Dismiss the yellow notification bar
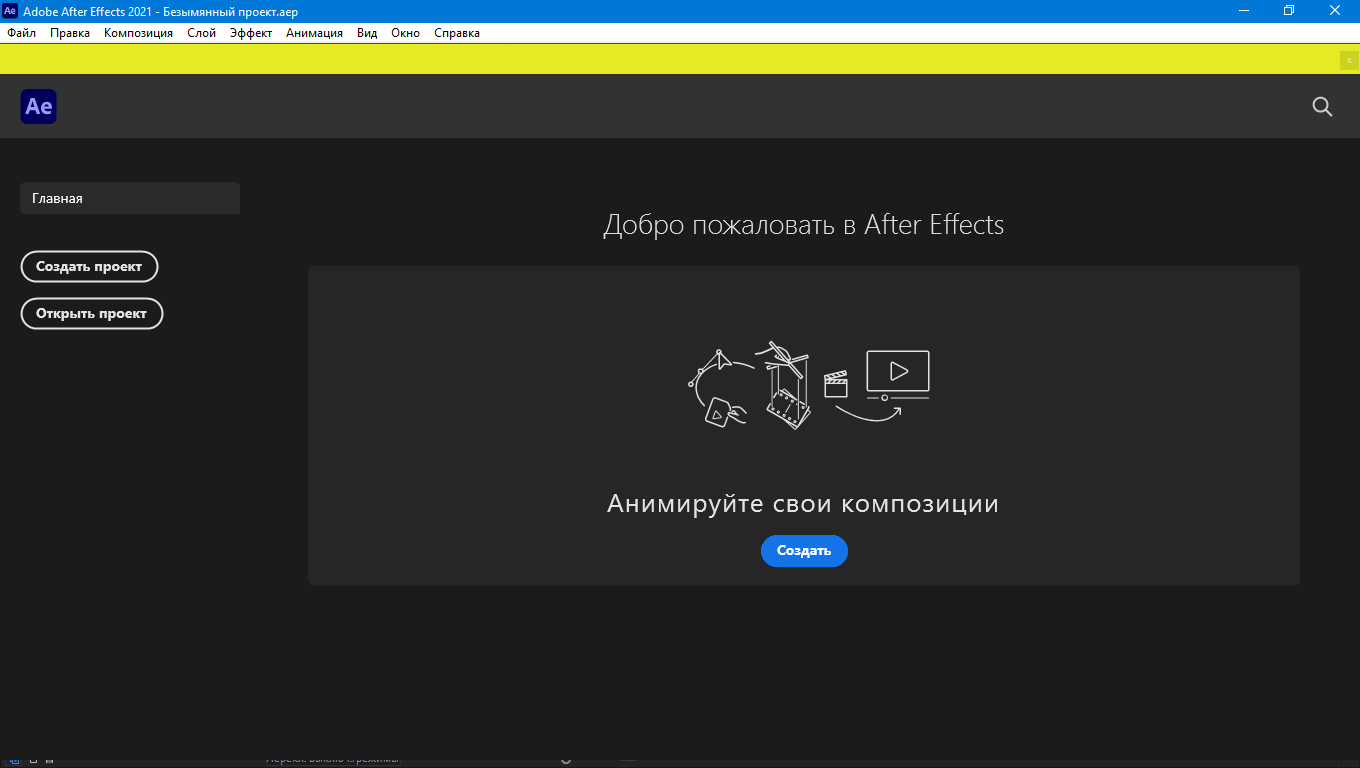This screenshot has height=768, width=1360. click(x=1349, y=60)
